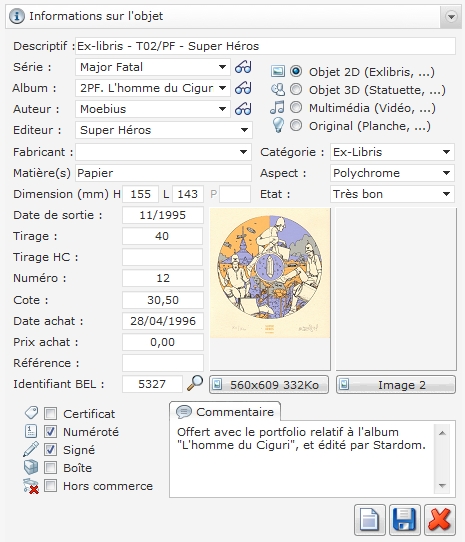
Task: Click the binoculars icon next to Série
Action: (x=243, y=67)
